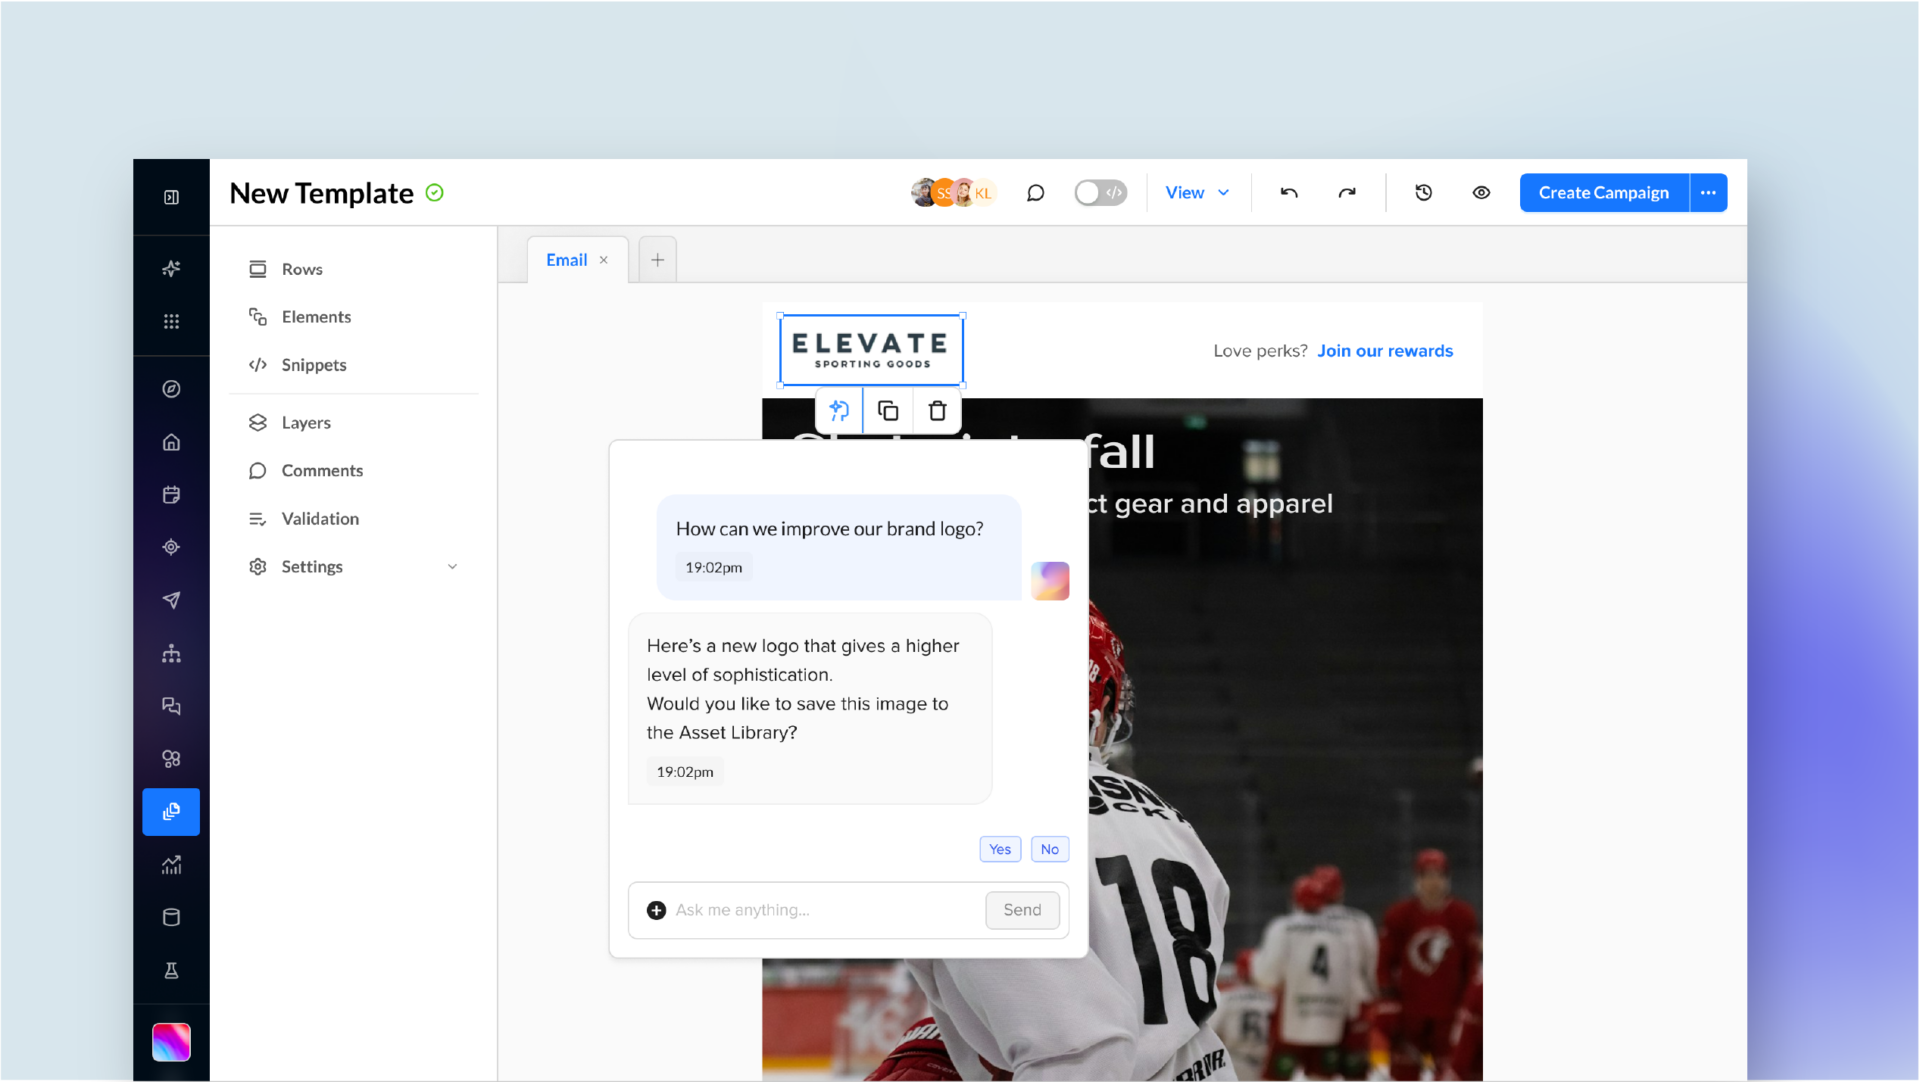Undo the last change
1920x1082 pixels.
click(x=1288, y=192)
